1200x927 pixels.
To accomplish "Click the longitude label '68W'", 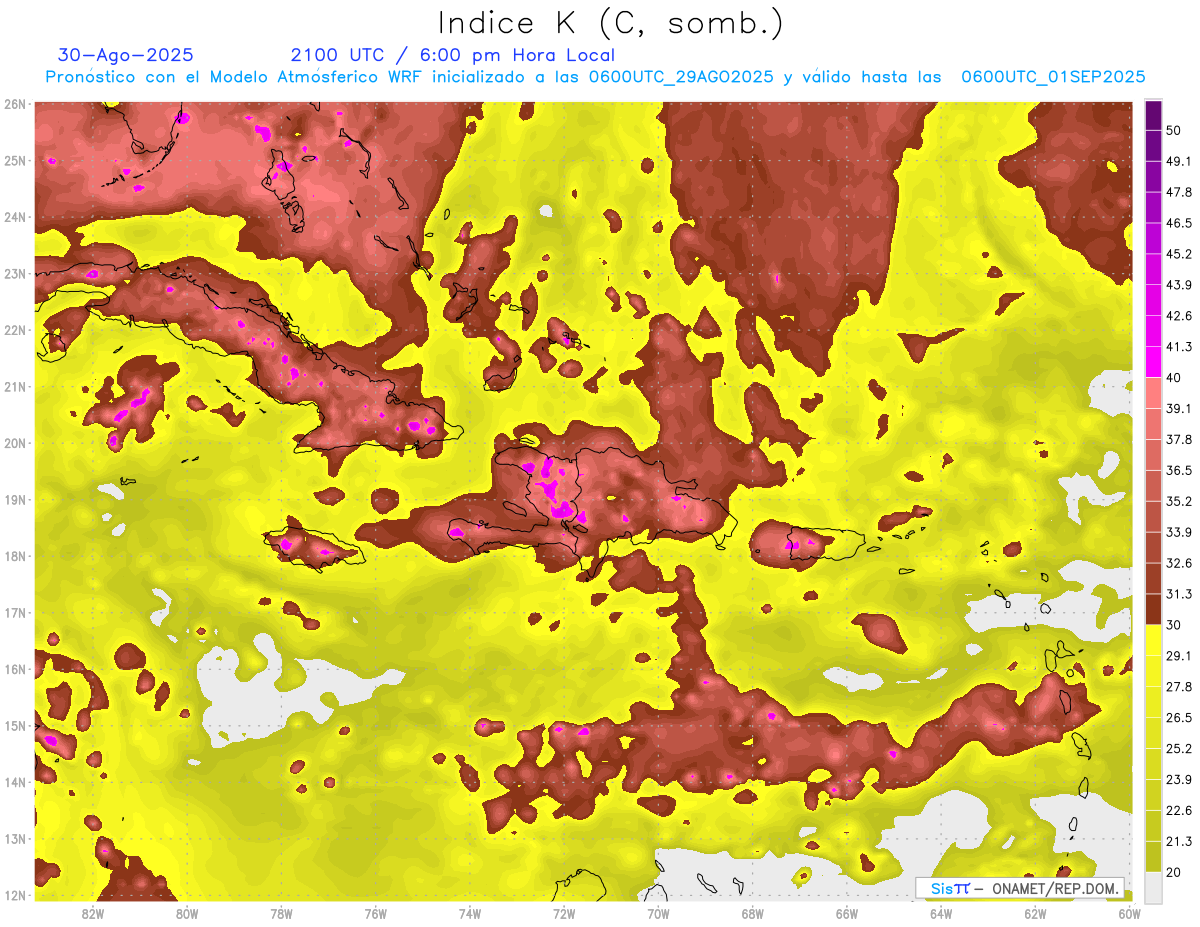I will point(752,913).
